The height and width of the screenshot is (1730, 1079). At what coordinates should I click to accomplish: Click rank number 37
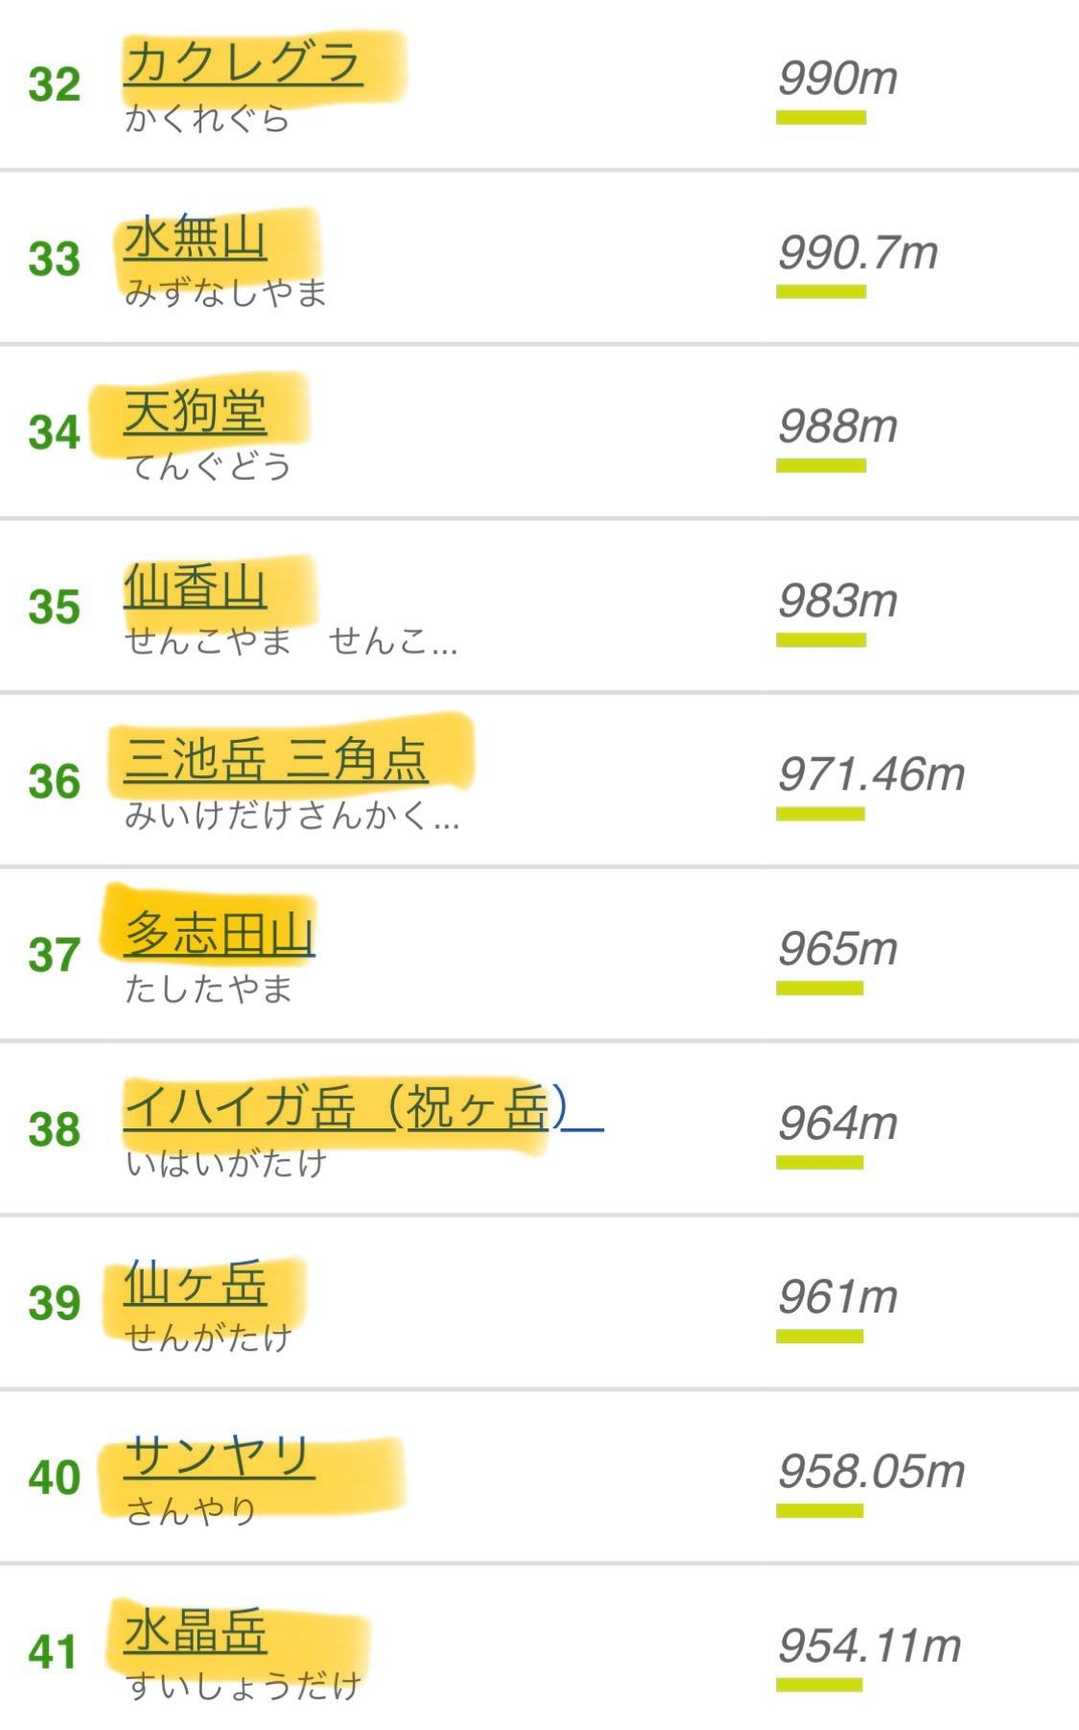pyautogui.click(x=54, y=955)
